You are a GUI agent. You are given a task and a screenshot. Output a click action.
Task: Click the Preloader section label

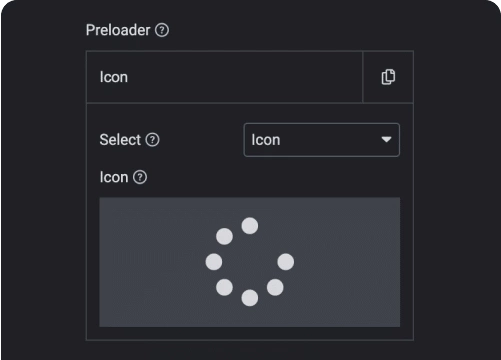tap(118, 30)
